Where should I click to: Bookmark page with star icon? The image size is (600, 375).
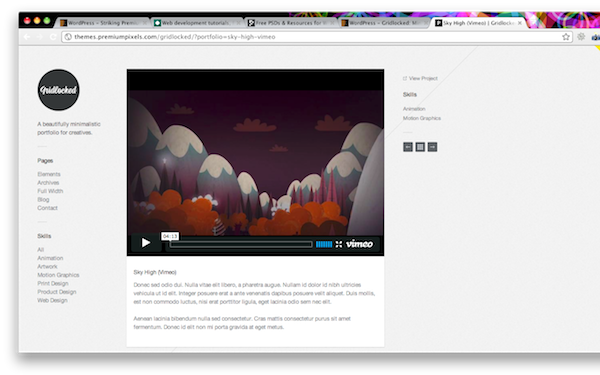tap(566, 37)
